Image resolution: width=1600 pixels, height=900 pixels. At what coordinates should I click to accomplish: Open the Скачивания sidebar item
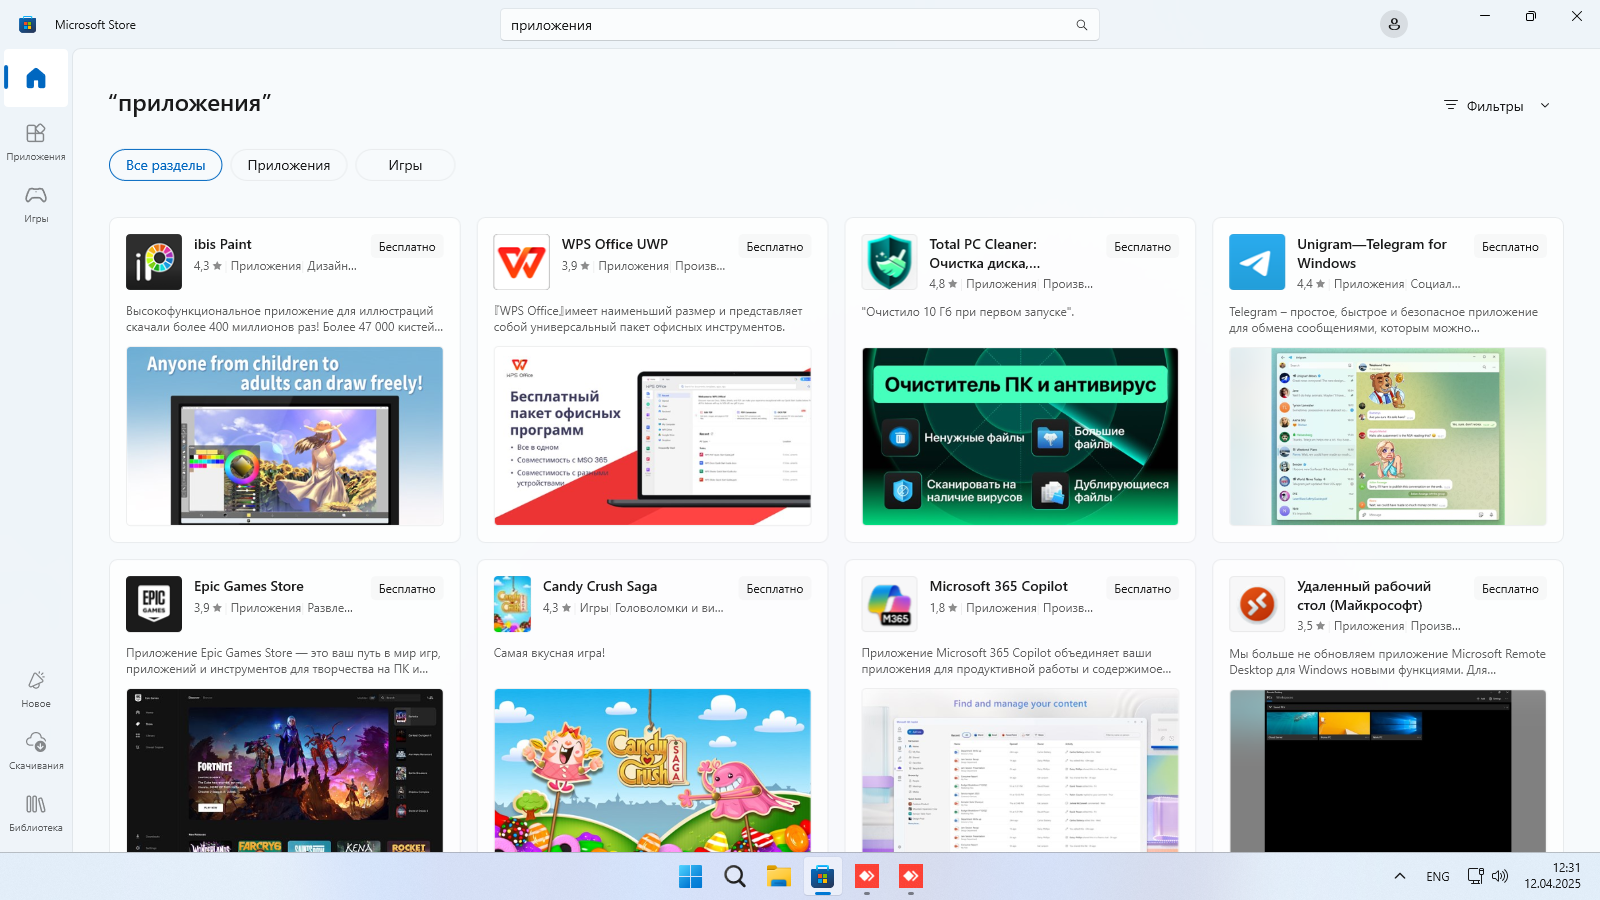click(x=36, y=751)
